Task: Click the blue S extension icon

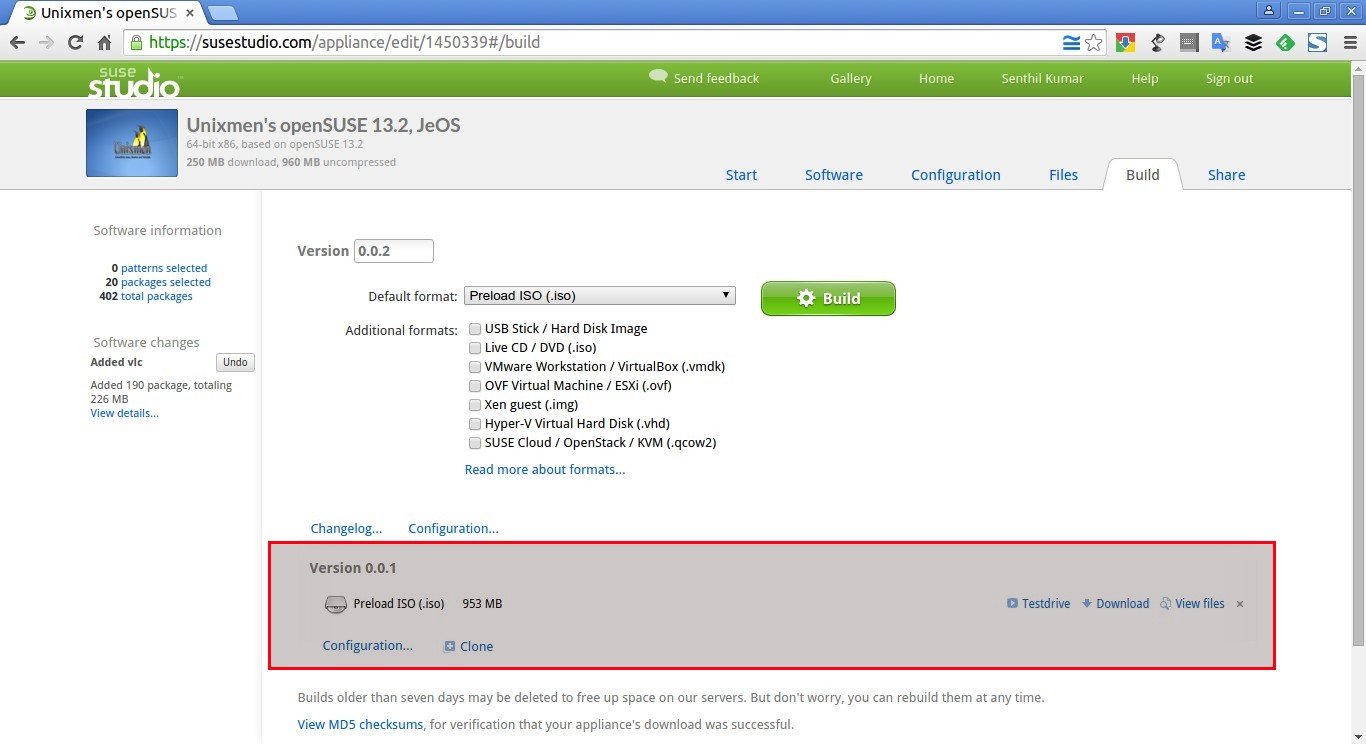Action: 1317,43
